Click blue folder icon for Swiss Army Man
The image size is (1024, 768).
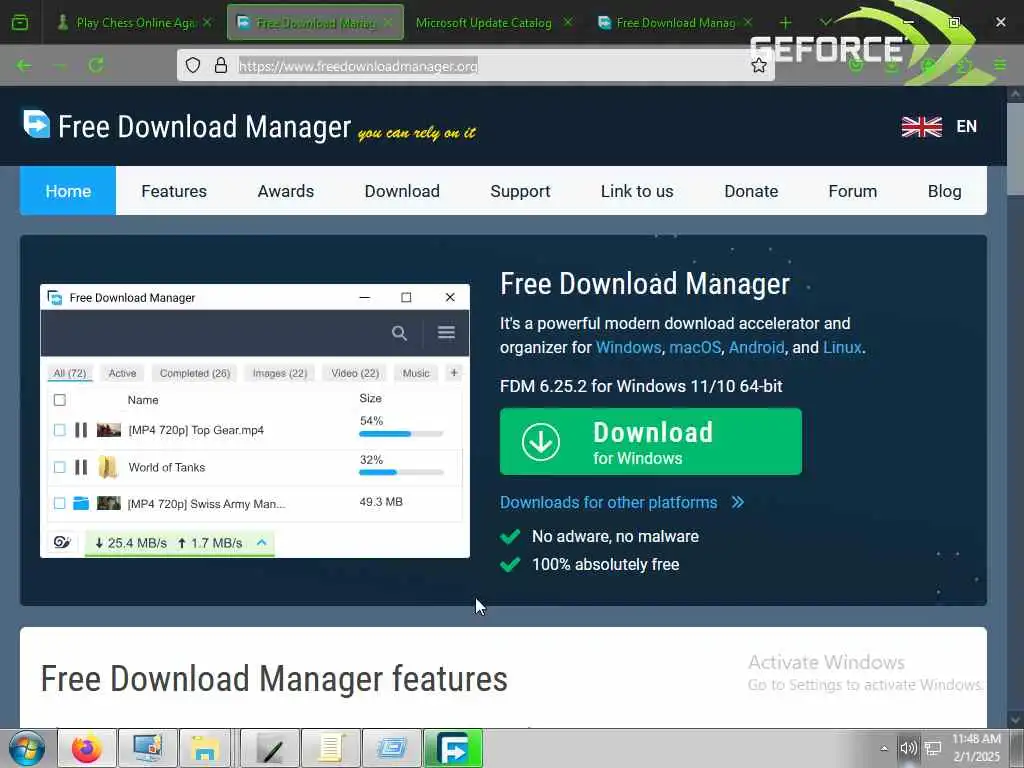coord(81,503)
